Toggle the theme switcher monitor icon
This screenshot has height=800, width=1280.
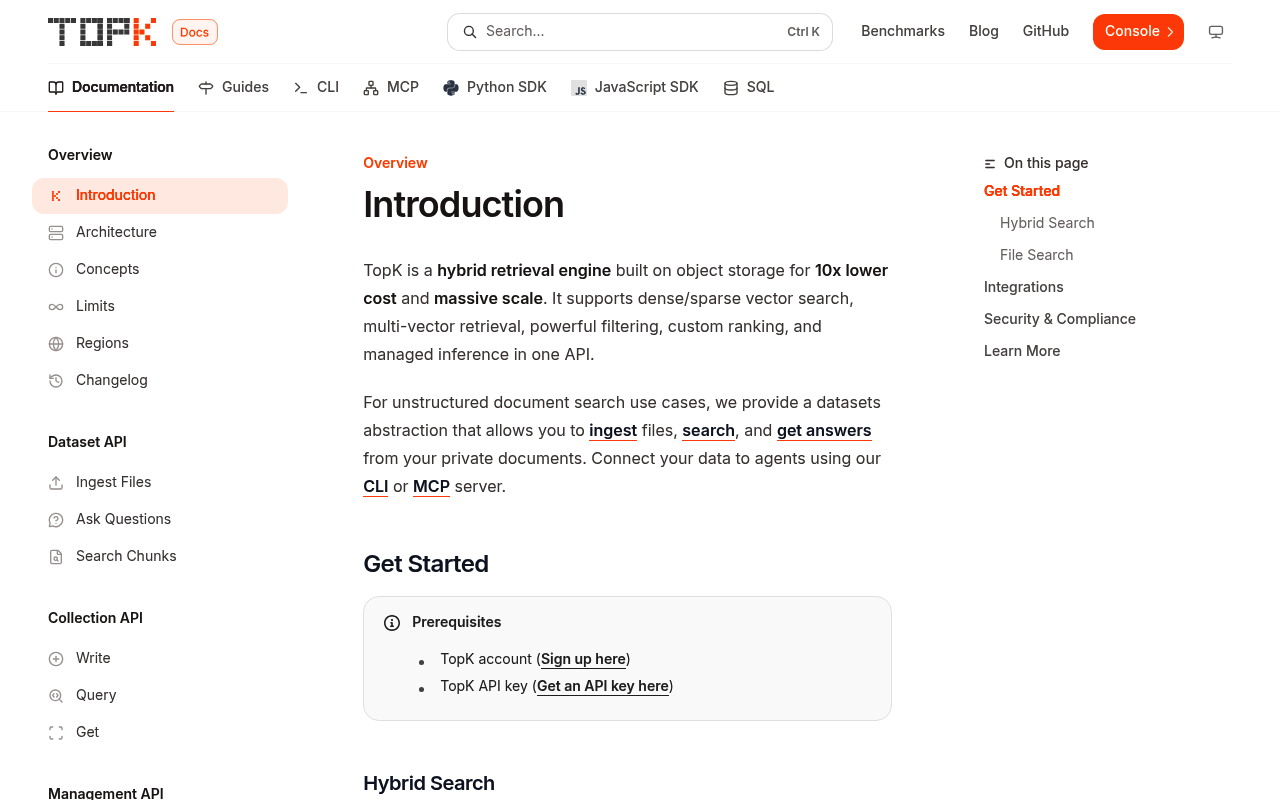coord(1216,32)
